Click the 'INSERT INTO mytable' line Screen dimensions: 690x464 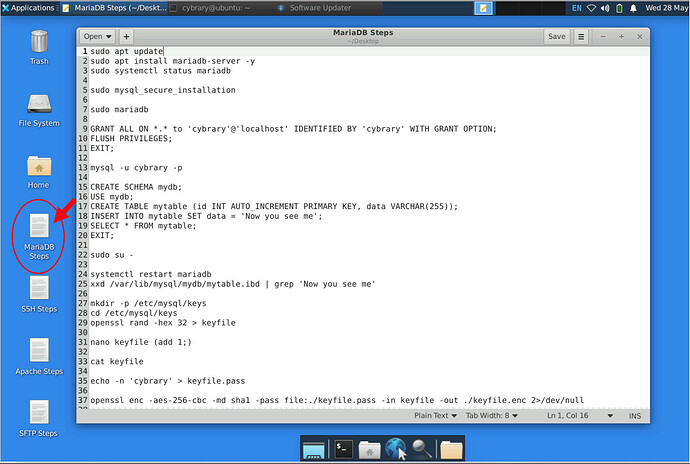click(206, 216)
